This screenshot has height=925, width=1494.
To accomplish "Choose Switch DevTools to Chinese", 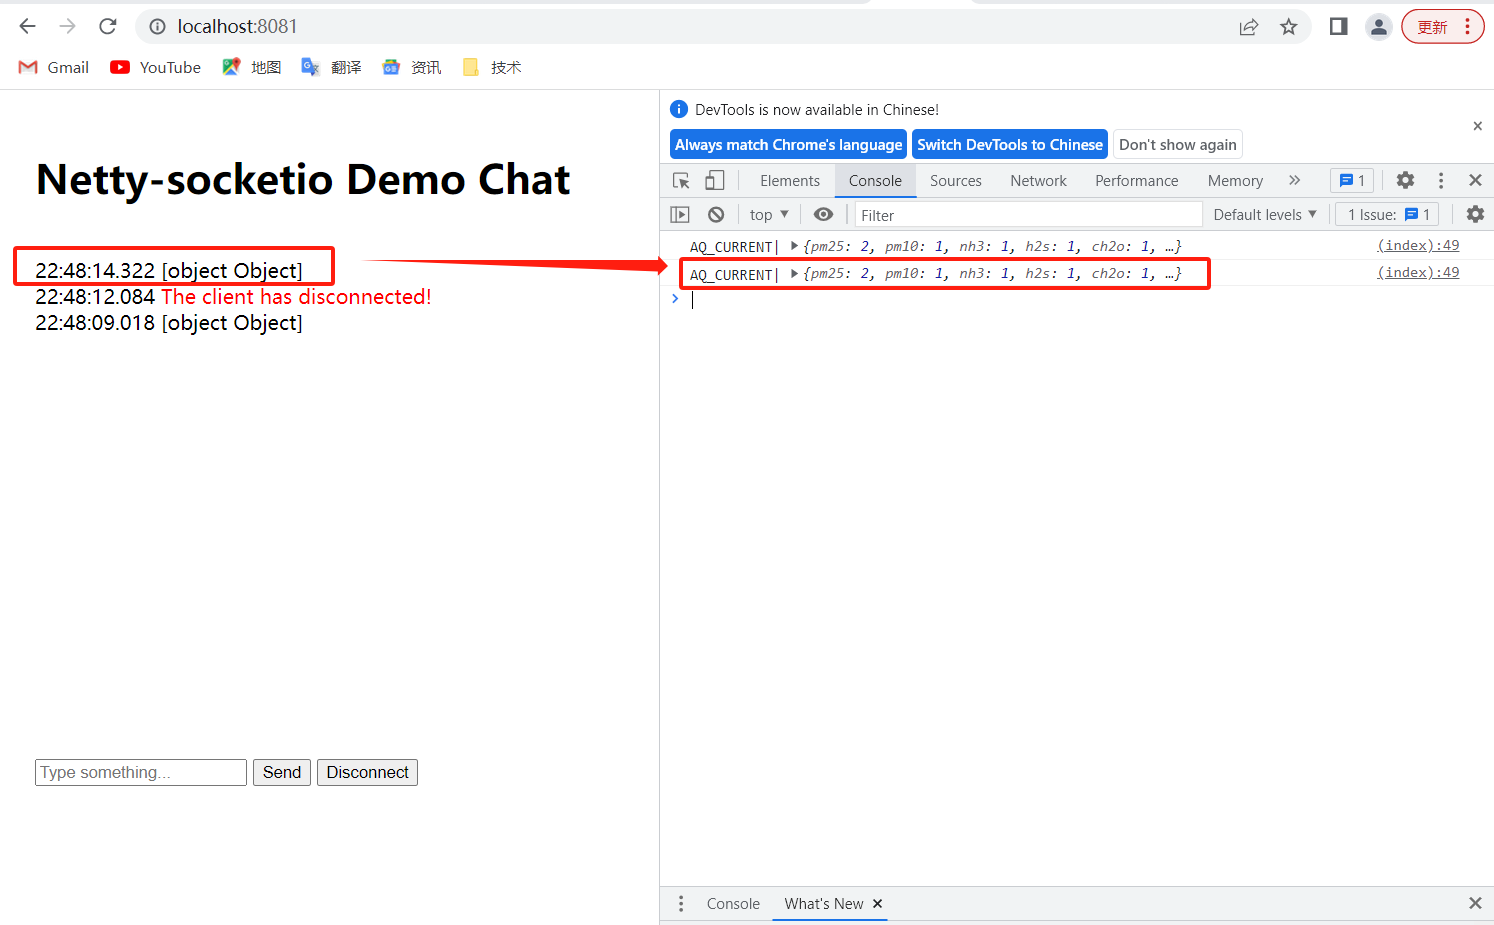I will pyautogui.click(x=1010, y=144).
